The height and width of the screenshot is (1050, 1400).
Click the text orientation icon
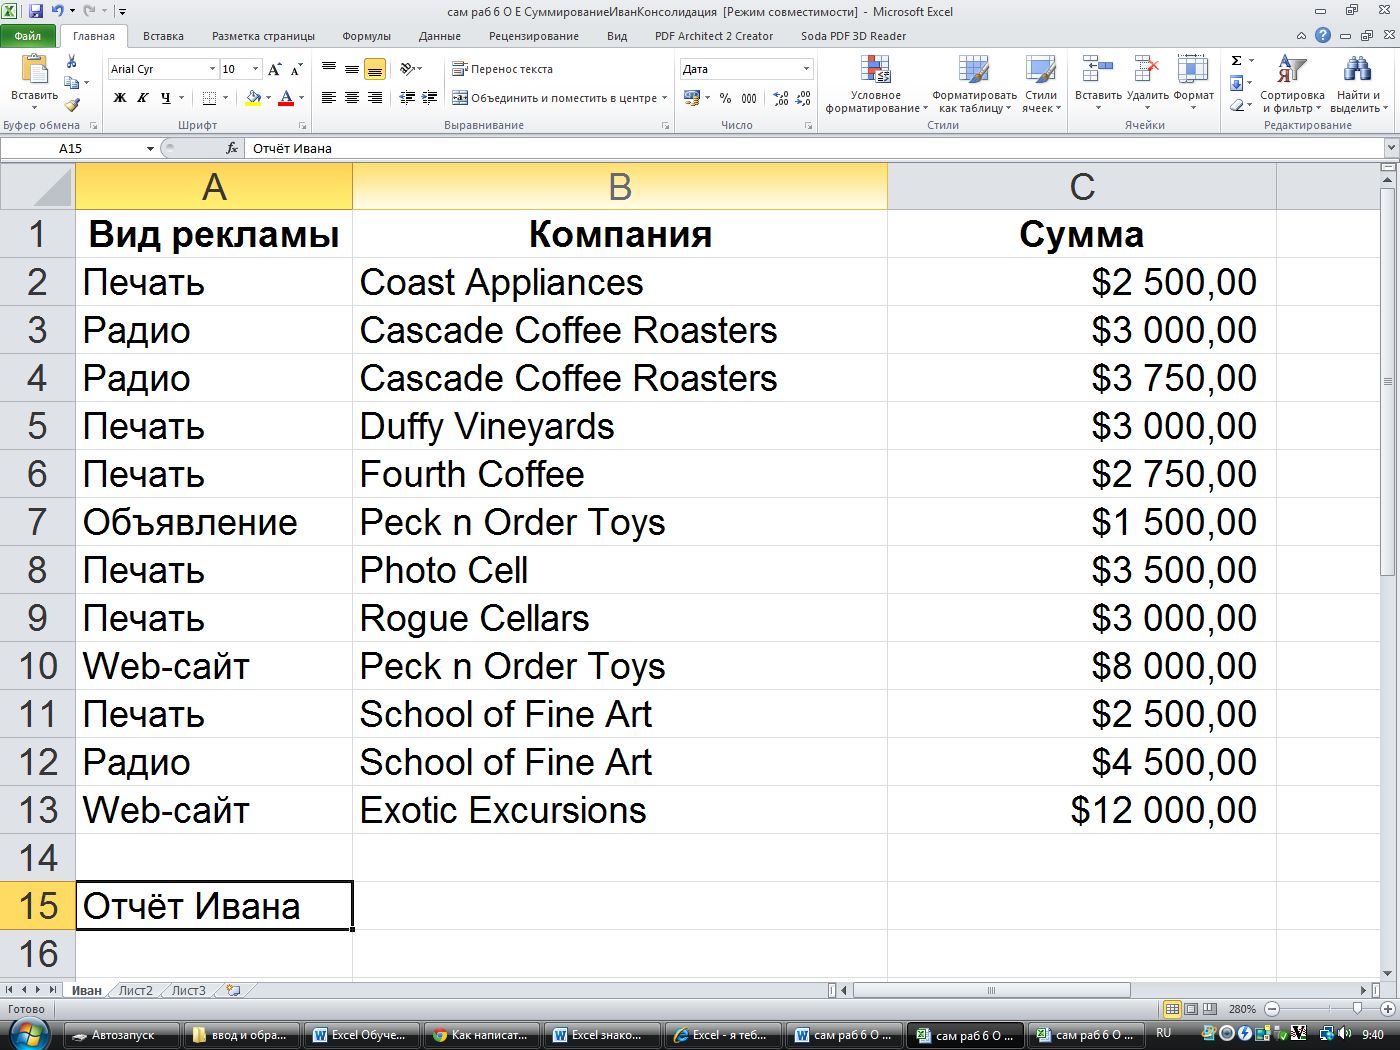408,69
